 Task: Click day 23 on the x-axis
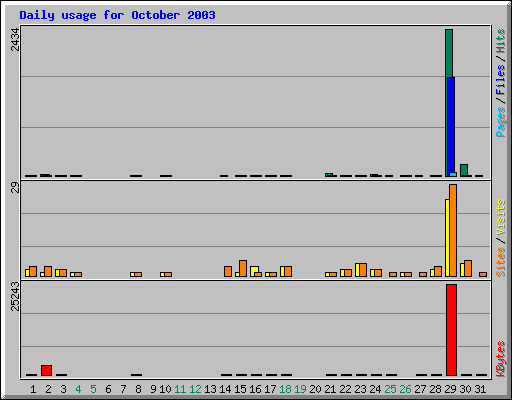[x=360, y=389]
